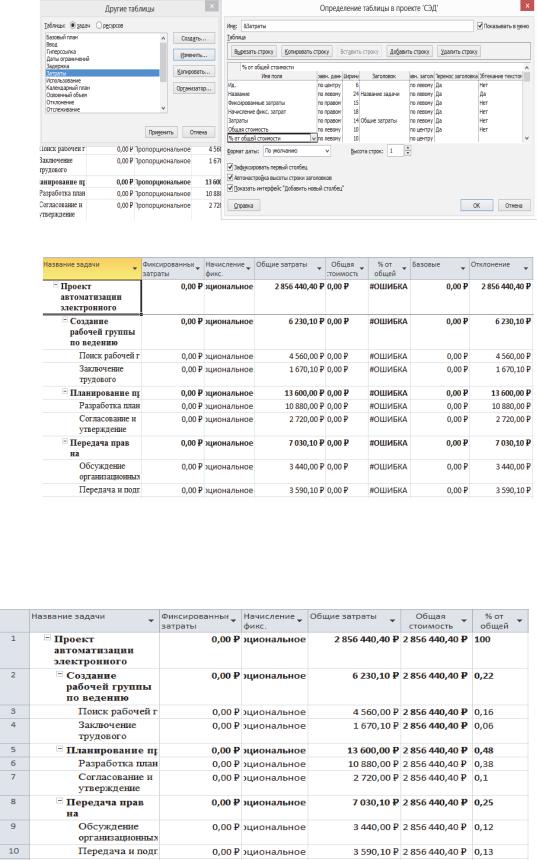Open 'Общая стоимость' dropdown in numbered table

tap(464, 621)
